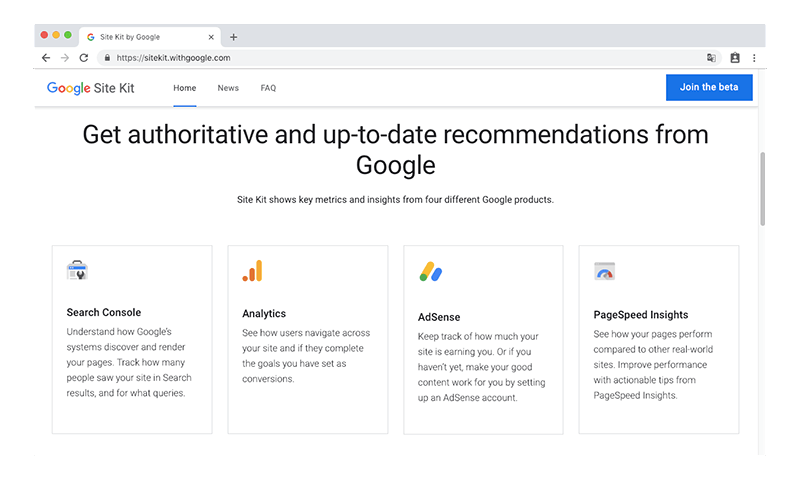Click the Search Console card heading
The width and height of the screenshot is (800, 500).
pyautogui.click(x=104, y=312)
